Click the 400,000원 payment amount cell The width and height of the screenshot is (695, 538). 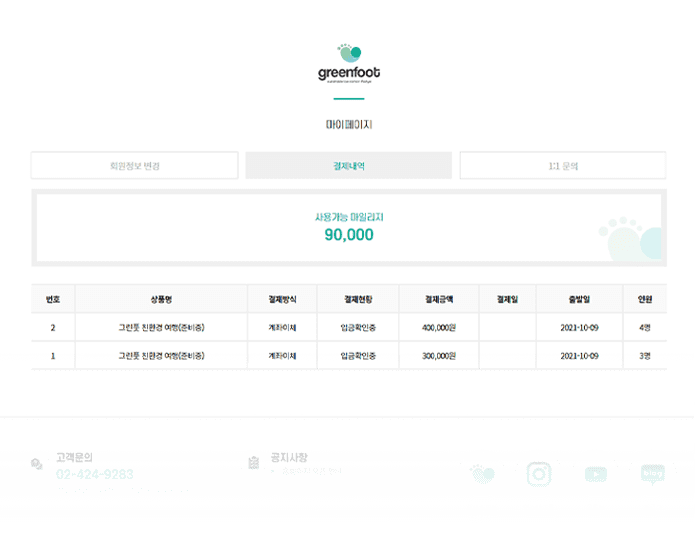click(439, 328)
